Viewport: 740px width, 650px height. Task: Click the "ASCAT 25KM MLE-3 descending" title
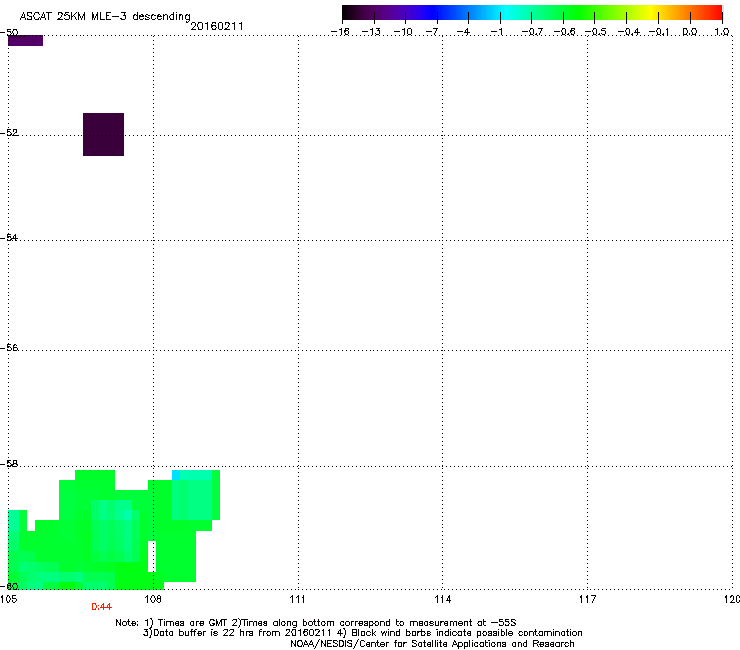coord(105,16)
